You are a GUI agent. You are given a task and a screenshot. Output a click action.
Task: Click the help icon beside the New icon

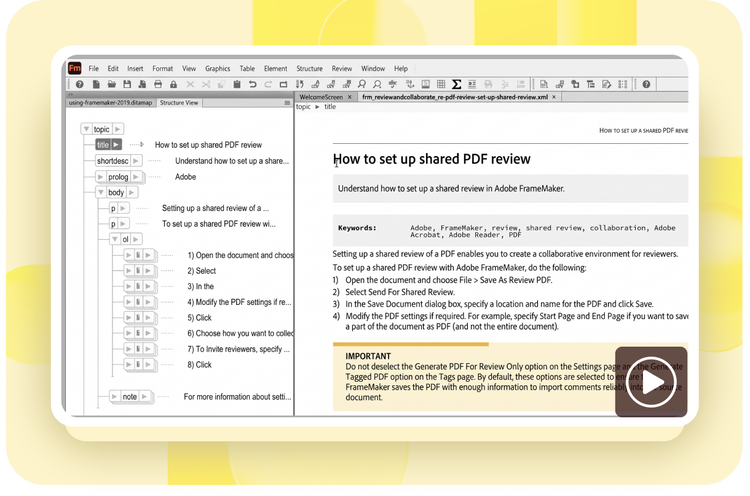tap(79, 84)
